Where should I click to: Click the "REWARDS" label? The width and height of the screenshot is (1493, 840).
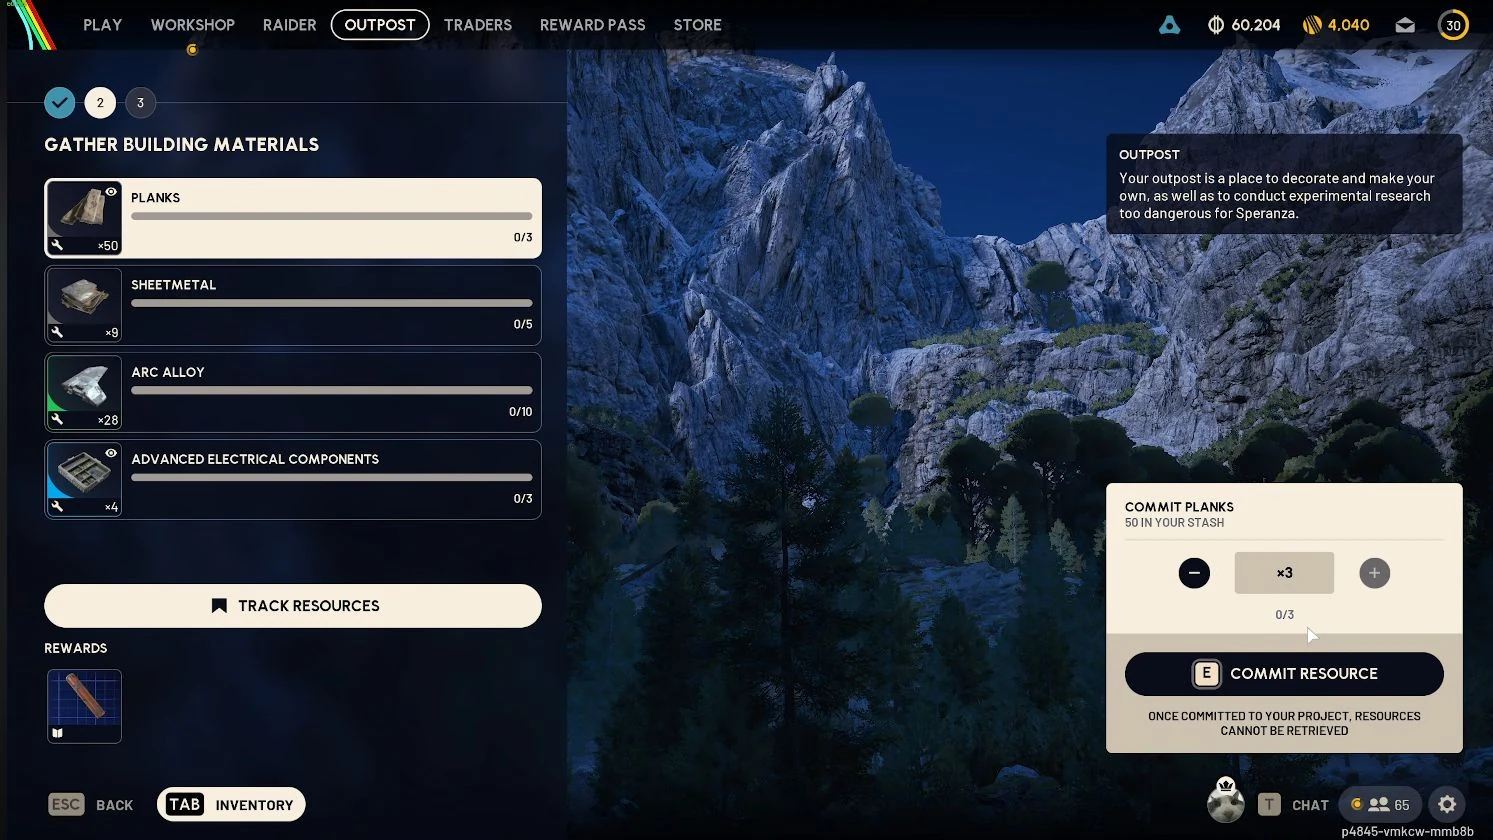76,648
